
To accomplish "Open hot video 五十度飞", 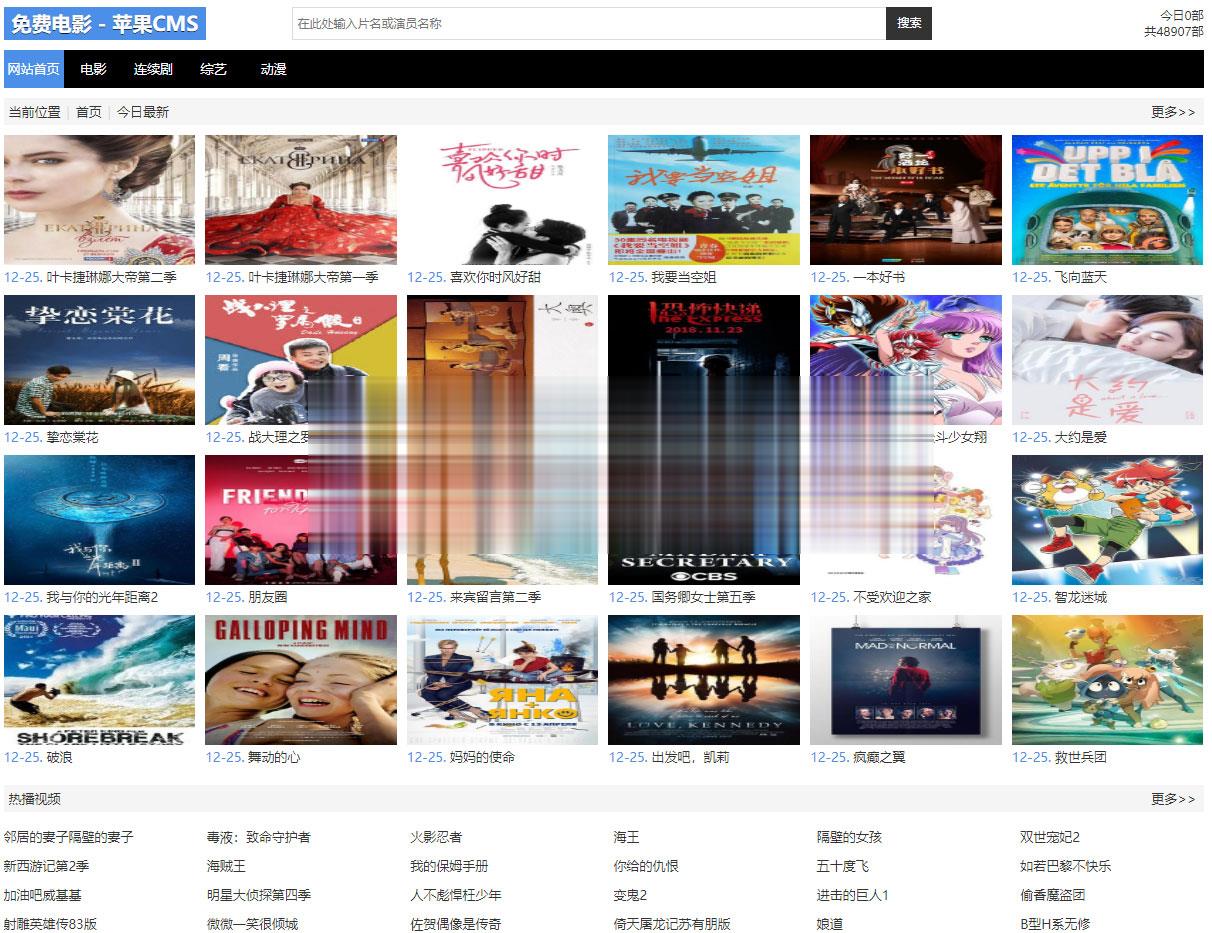I will point(843,866).
